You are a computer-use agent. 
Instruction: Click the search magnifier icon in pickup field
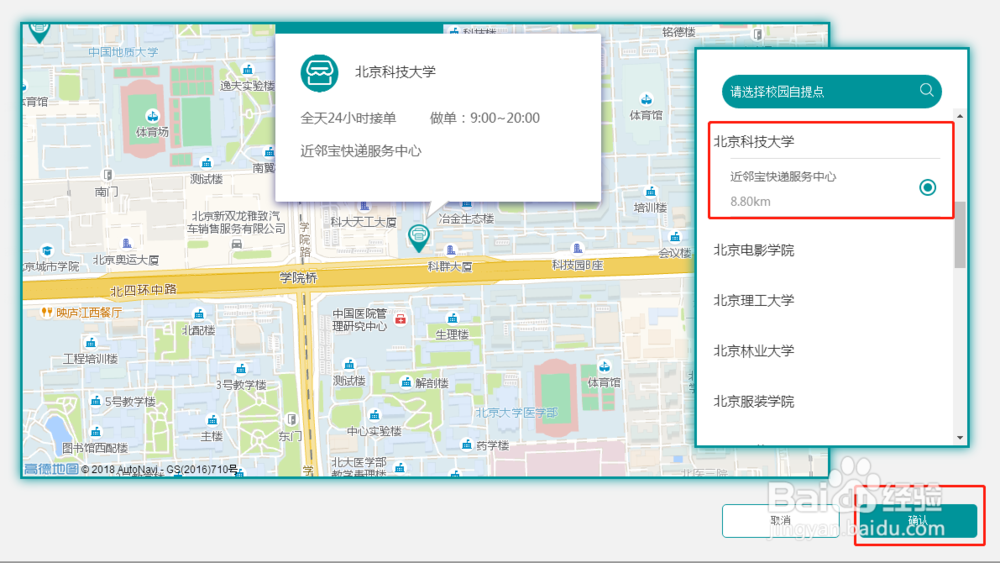[x=927, y=91]
